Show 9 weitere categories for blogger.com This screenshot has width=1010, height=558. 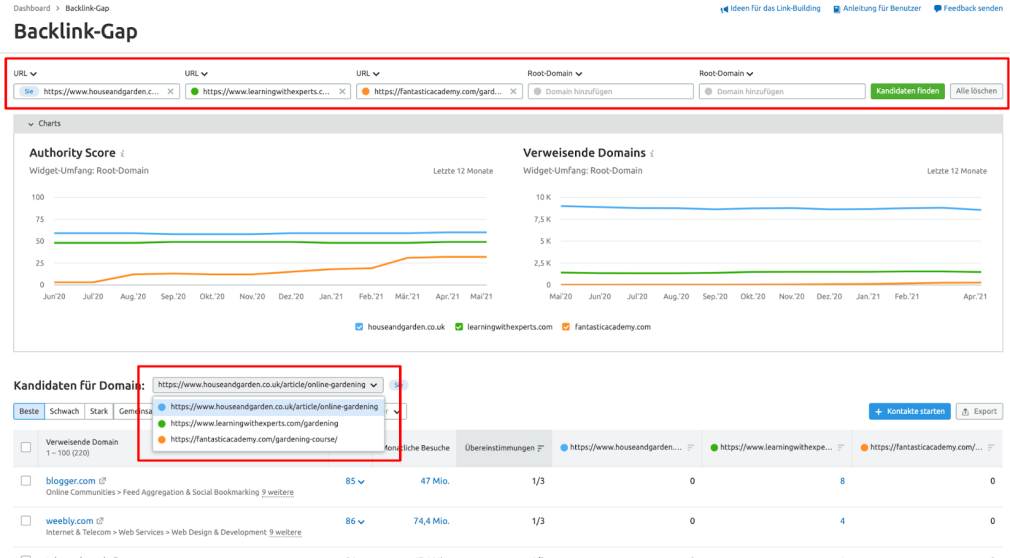(x=278, y=492)
